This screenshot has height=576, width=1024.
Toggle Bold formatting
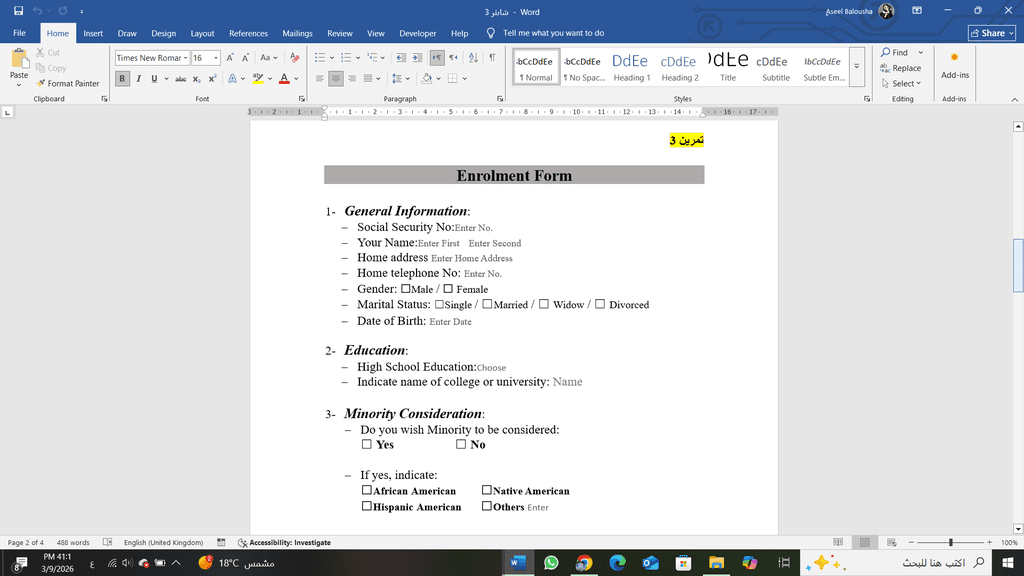click(x=122, y=78)
